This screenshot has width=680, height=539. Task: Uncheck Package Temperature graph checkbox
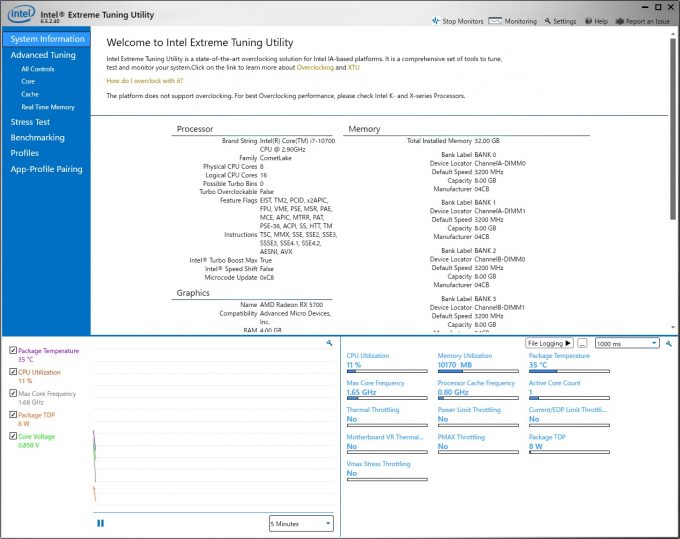click(13, 350)
